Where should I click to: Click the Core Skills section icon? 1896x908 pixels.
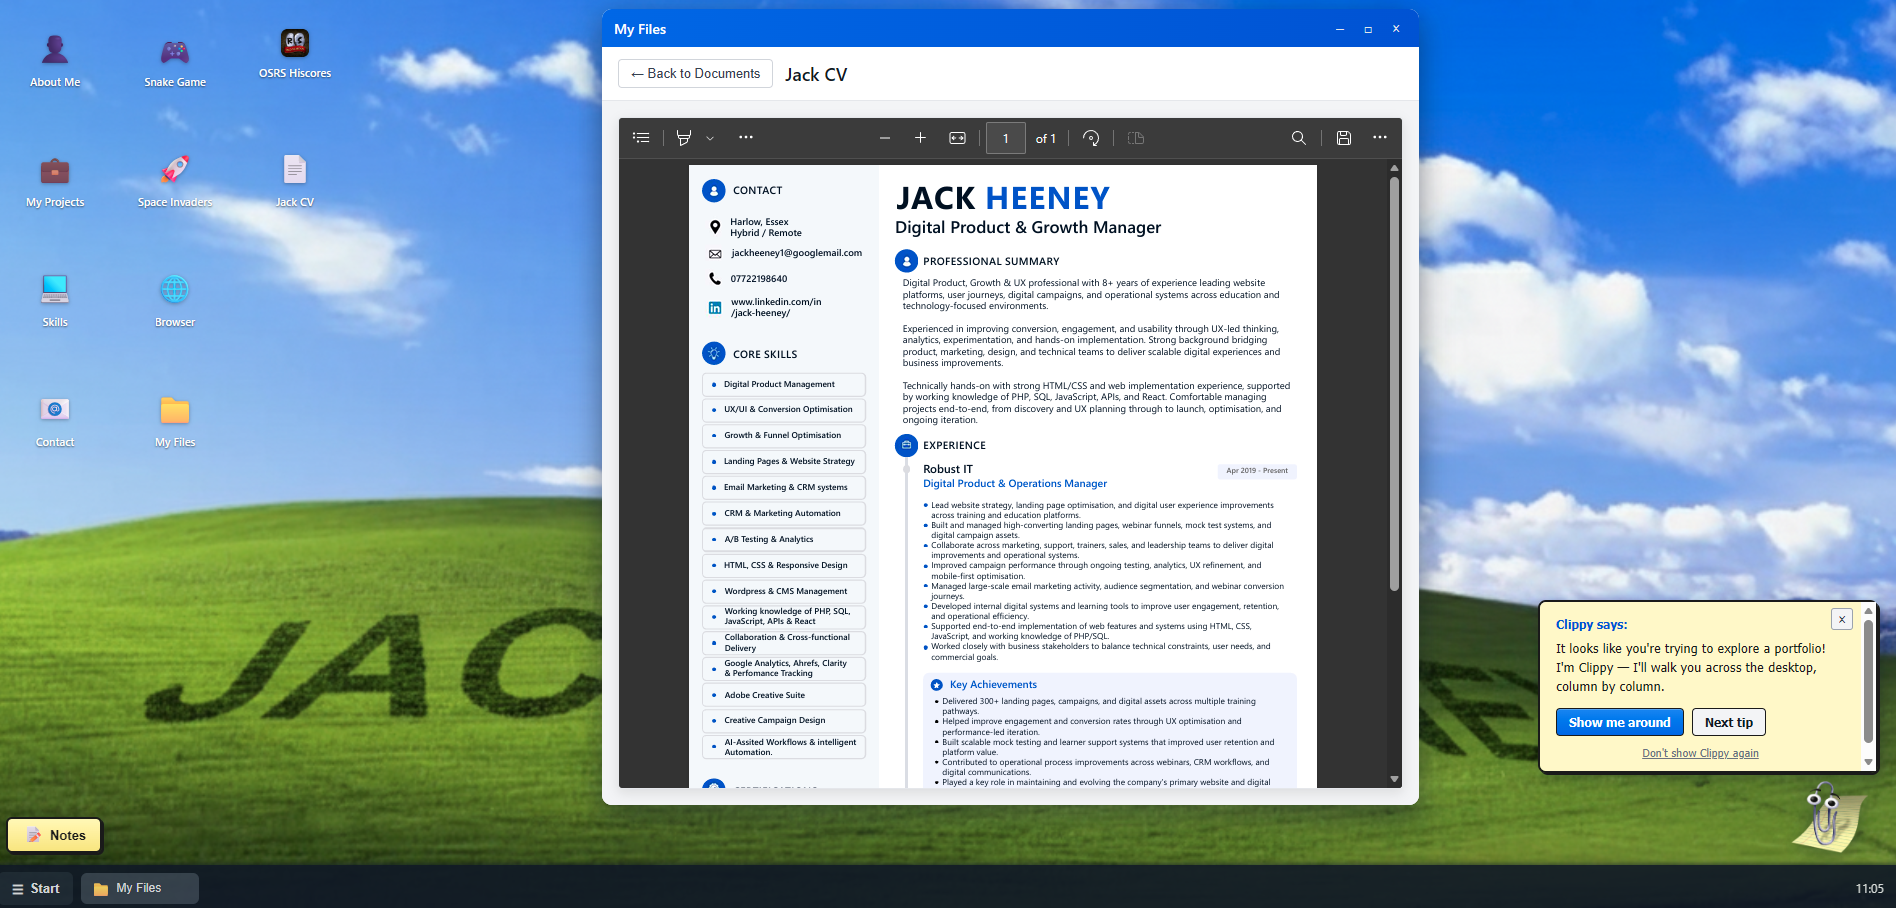coord(714,354)
